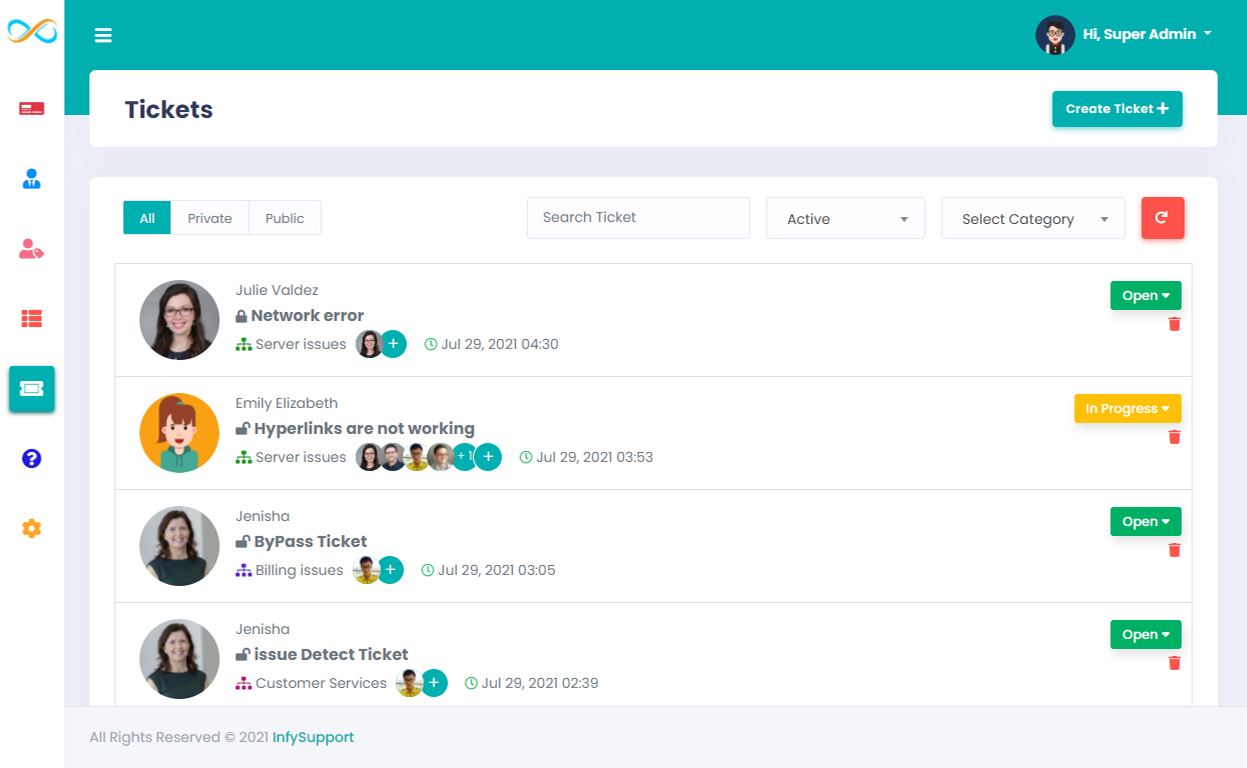Refresh the ticket list

[1162, 217]
